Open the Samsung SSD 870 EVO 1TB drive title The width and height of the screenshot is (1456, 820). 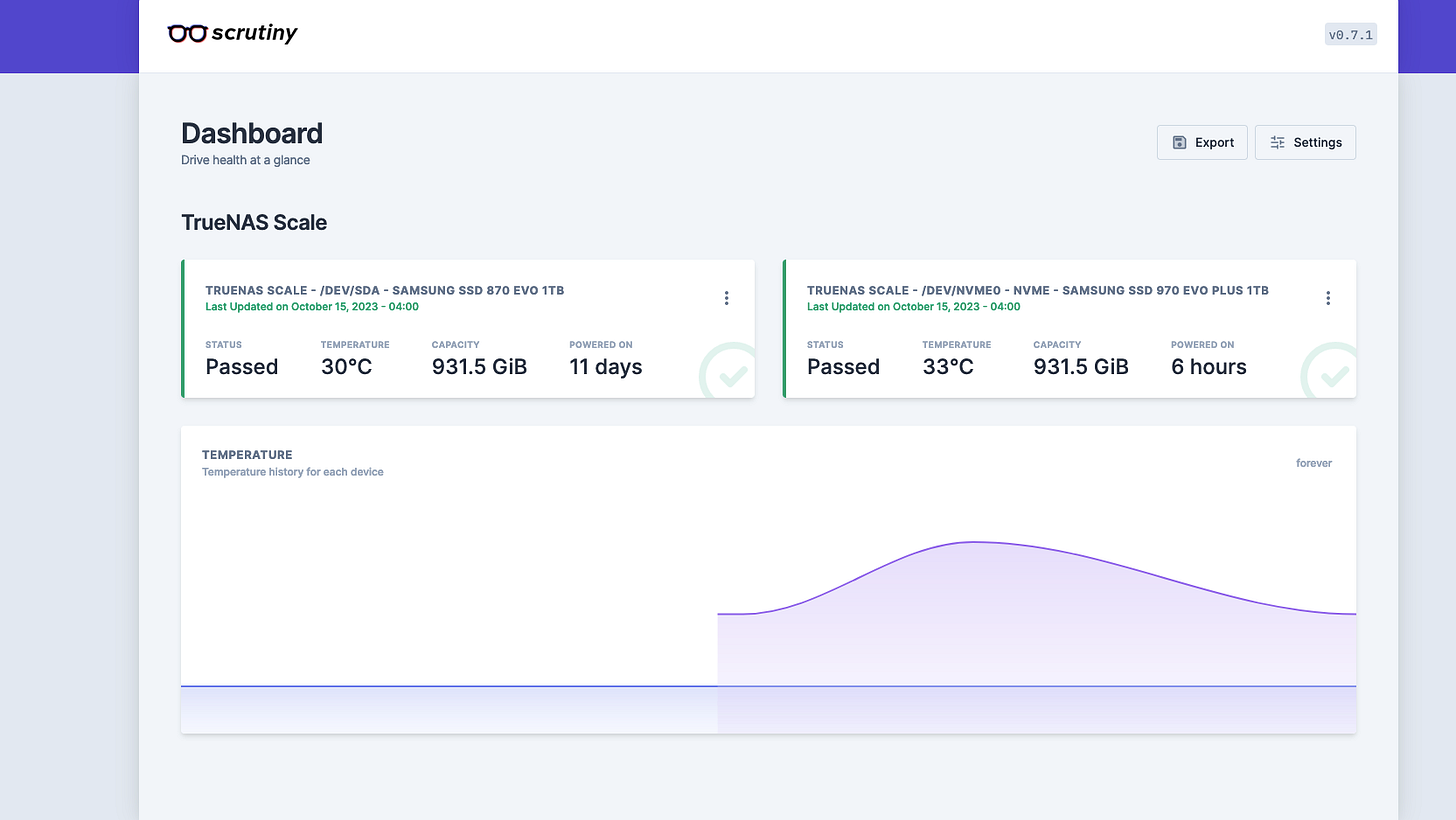pos(385,290)
